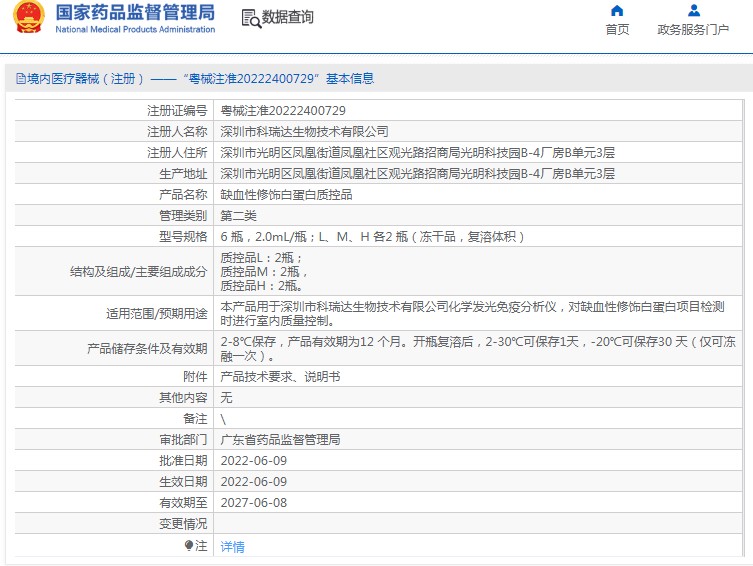Screen dimensions: 753x566
Task: Click the home house icon
Action: [617, 11]
